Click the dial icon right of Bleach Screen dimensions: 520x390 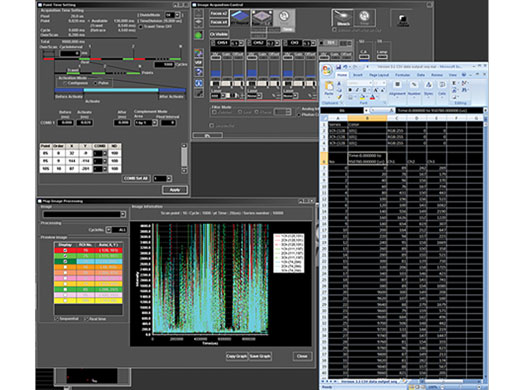tap(364, 18)
